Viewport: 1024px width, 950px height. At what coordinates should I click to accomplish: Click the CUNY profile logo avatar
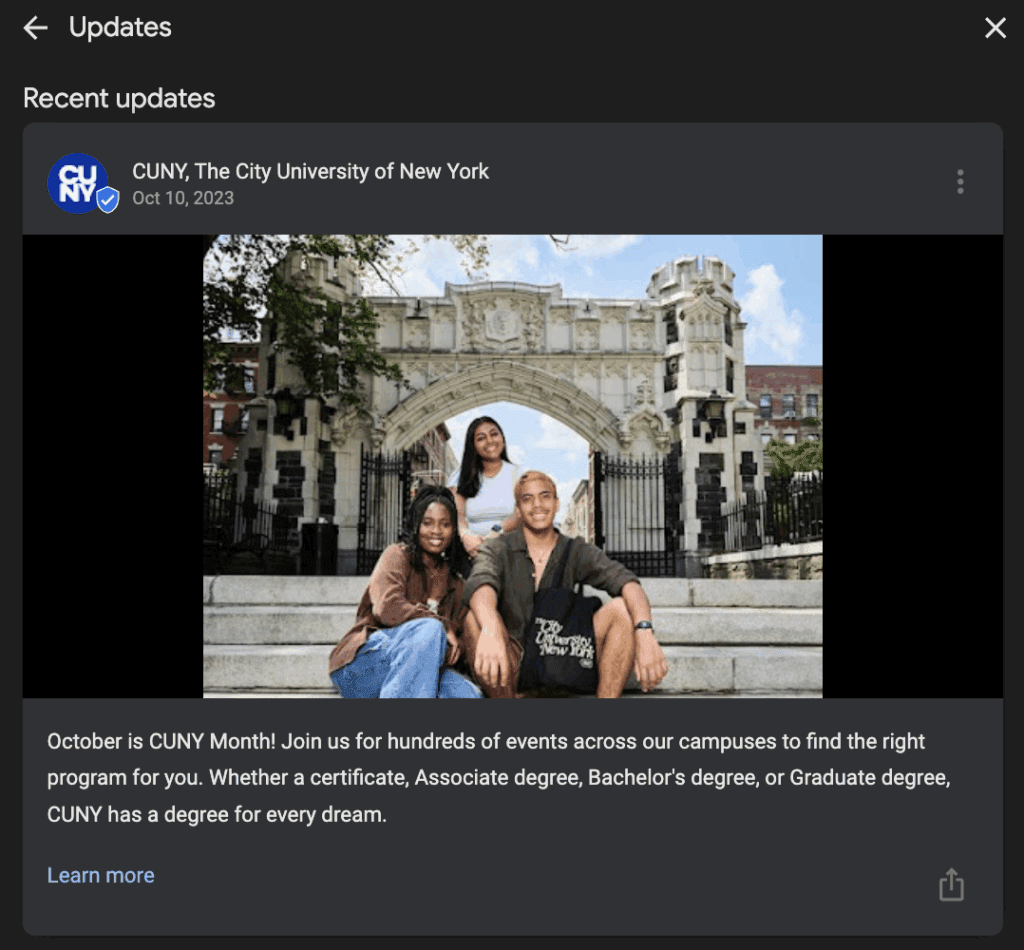point(80,181)
